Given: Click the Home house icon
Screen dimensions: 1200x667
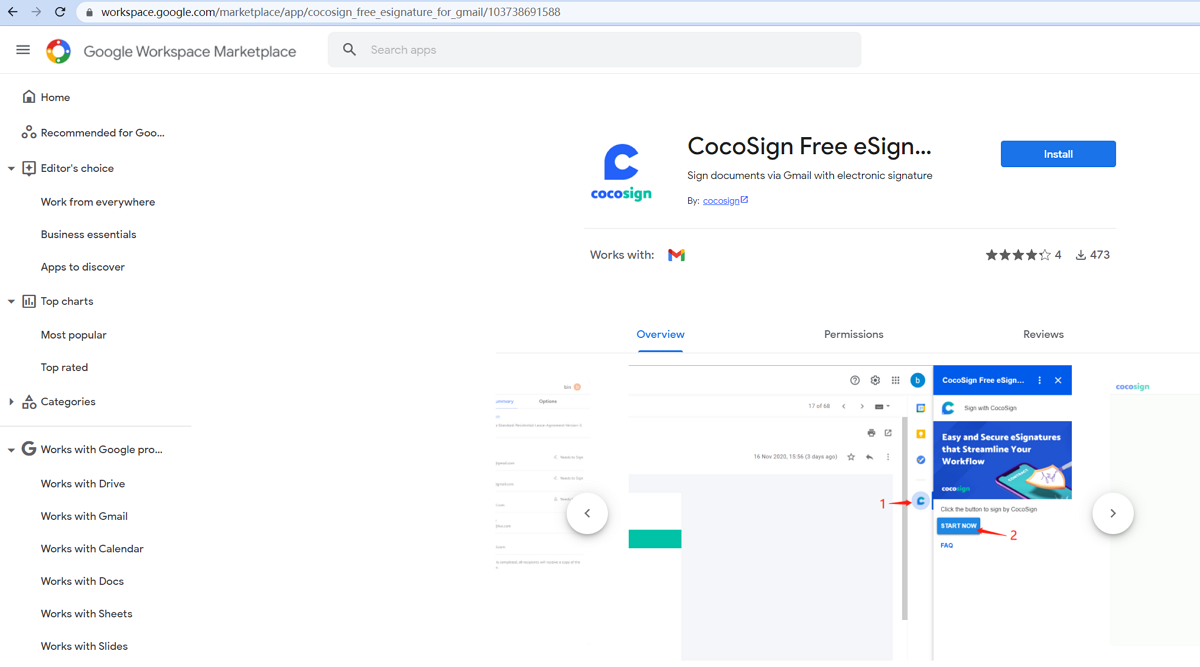Looking at the screenshot, I should (x=29, y=97).
